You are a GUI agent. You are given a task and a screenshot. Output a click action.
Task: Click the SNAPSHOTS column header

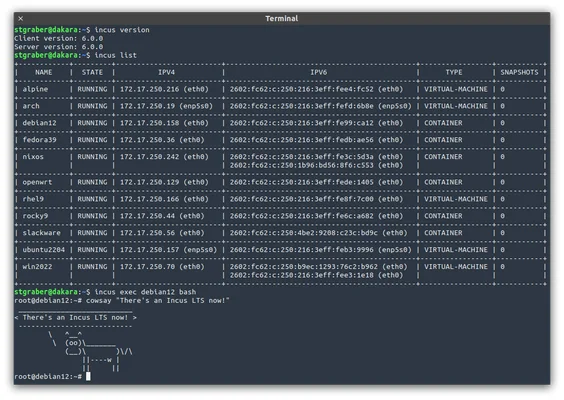click(x=519, y=72)
